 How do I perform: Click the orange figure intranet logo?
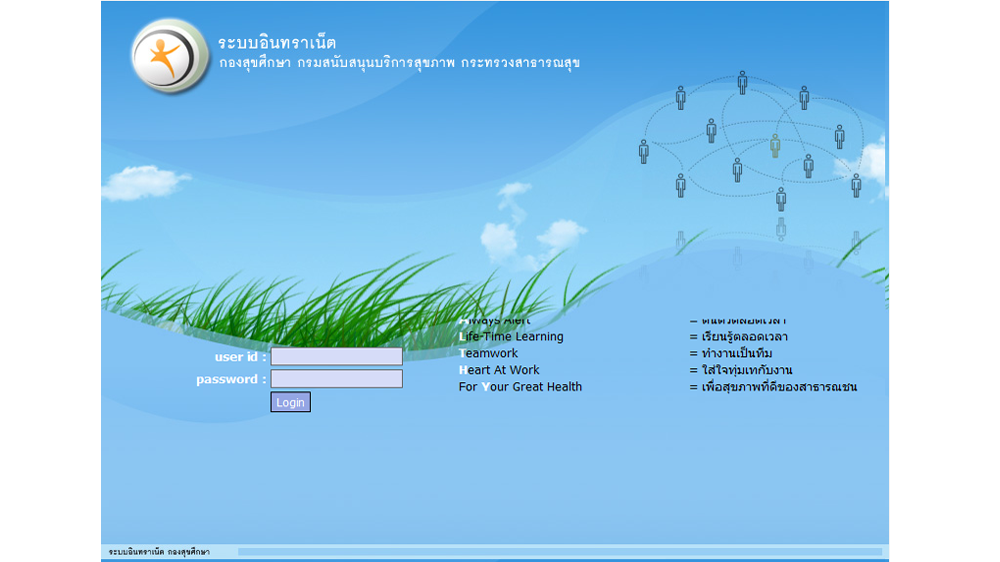pos(170,56)
